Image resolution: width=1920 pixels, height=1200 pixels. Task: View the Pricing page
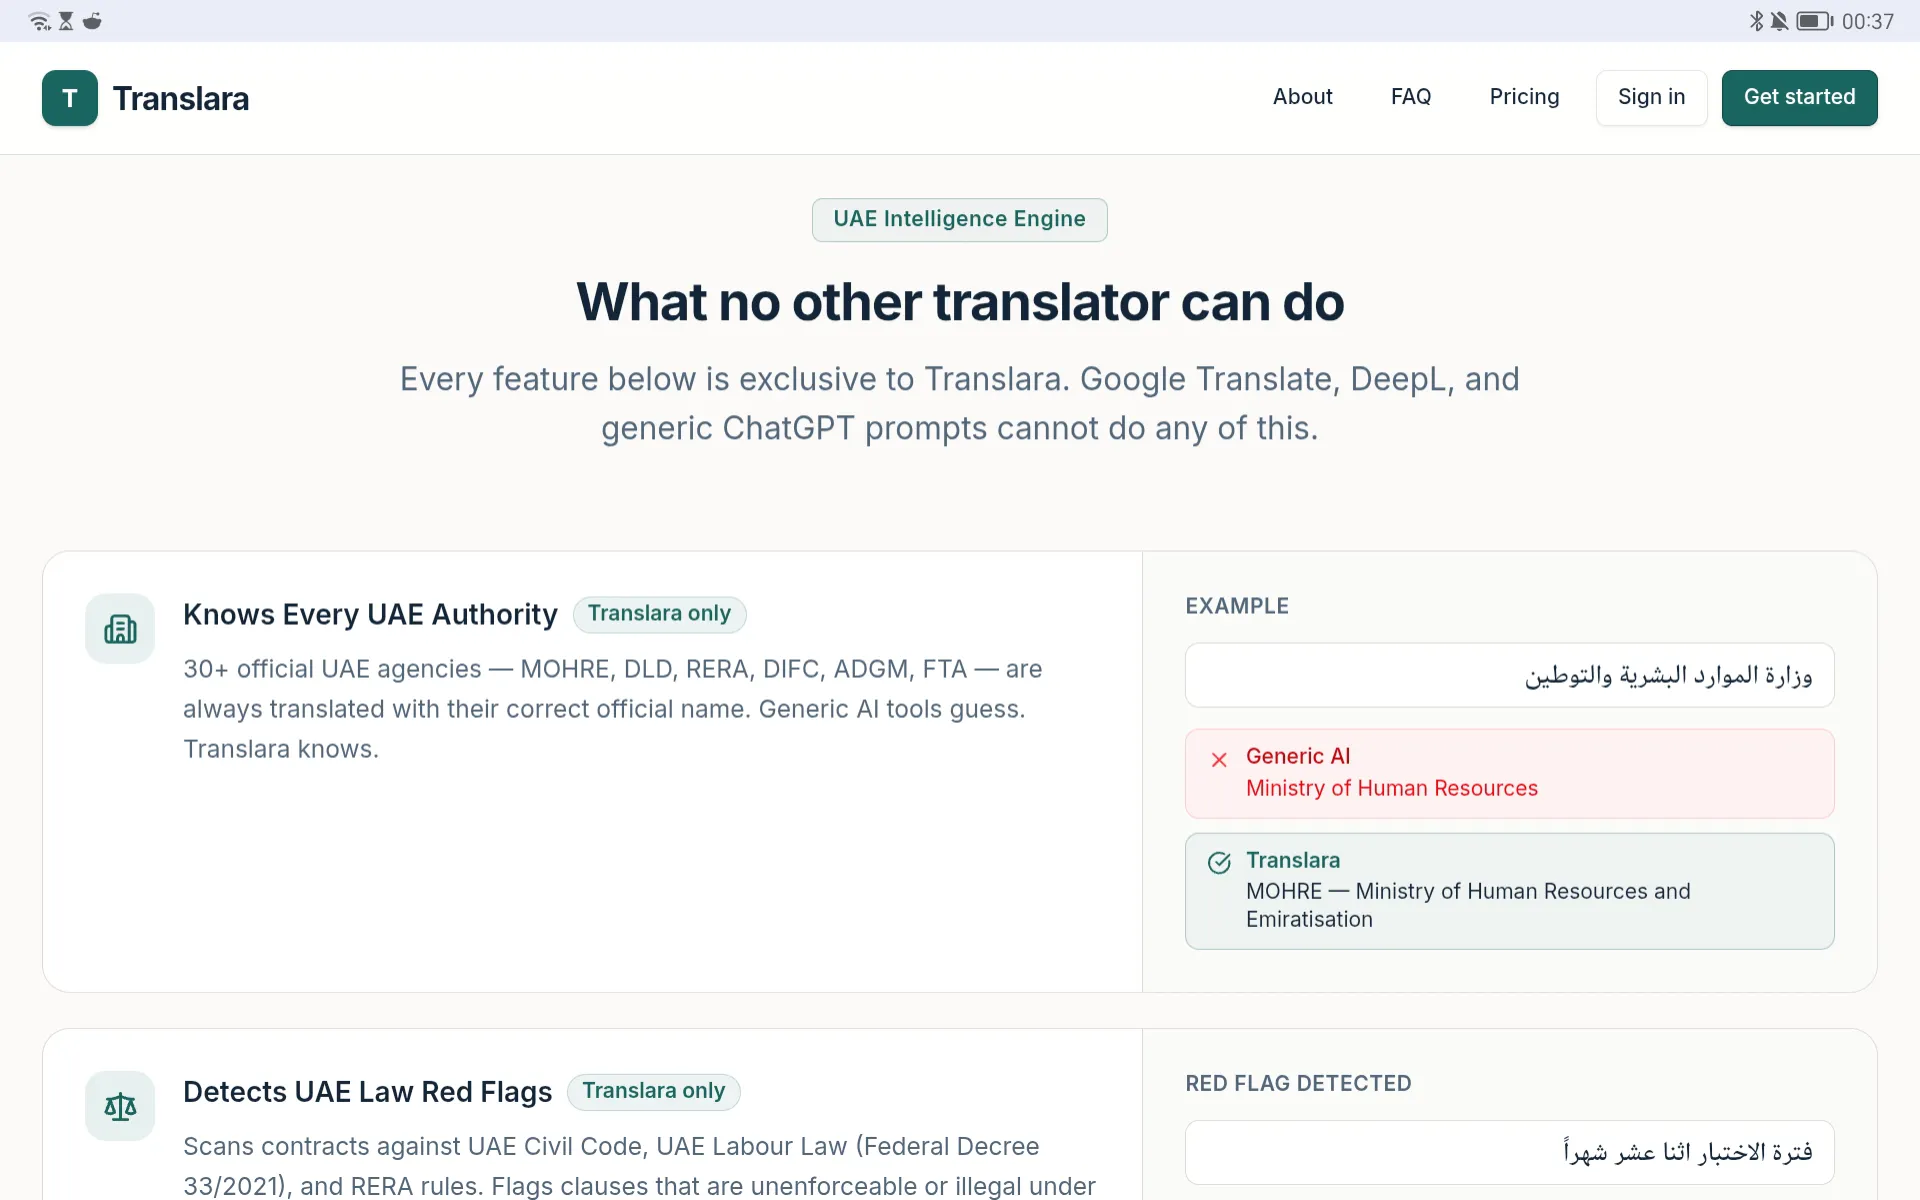[x=1524, y=97]
